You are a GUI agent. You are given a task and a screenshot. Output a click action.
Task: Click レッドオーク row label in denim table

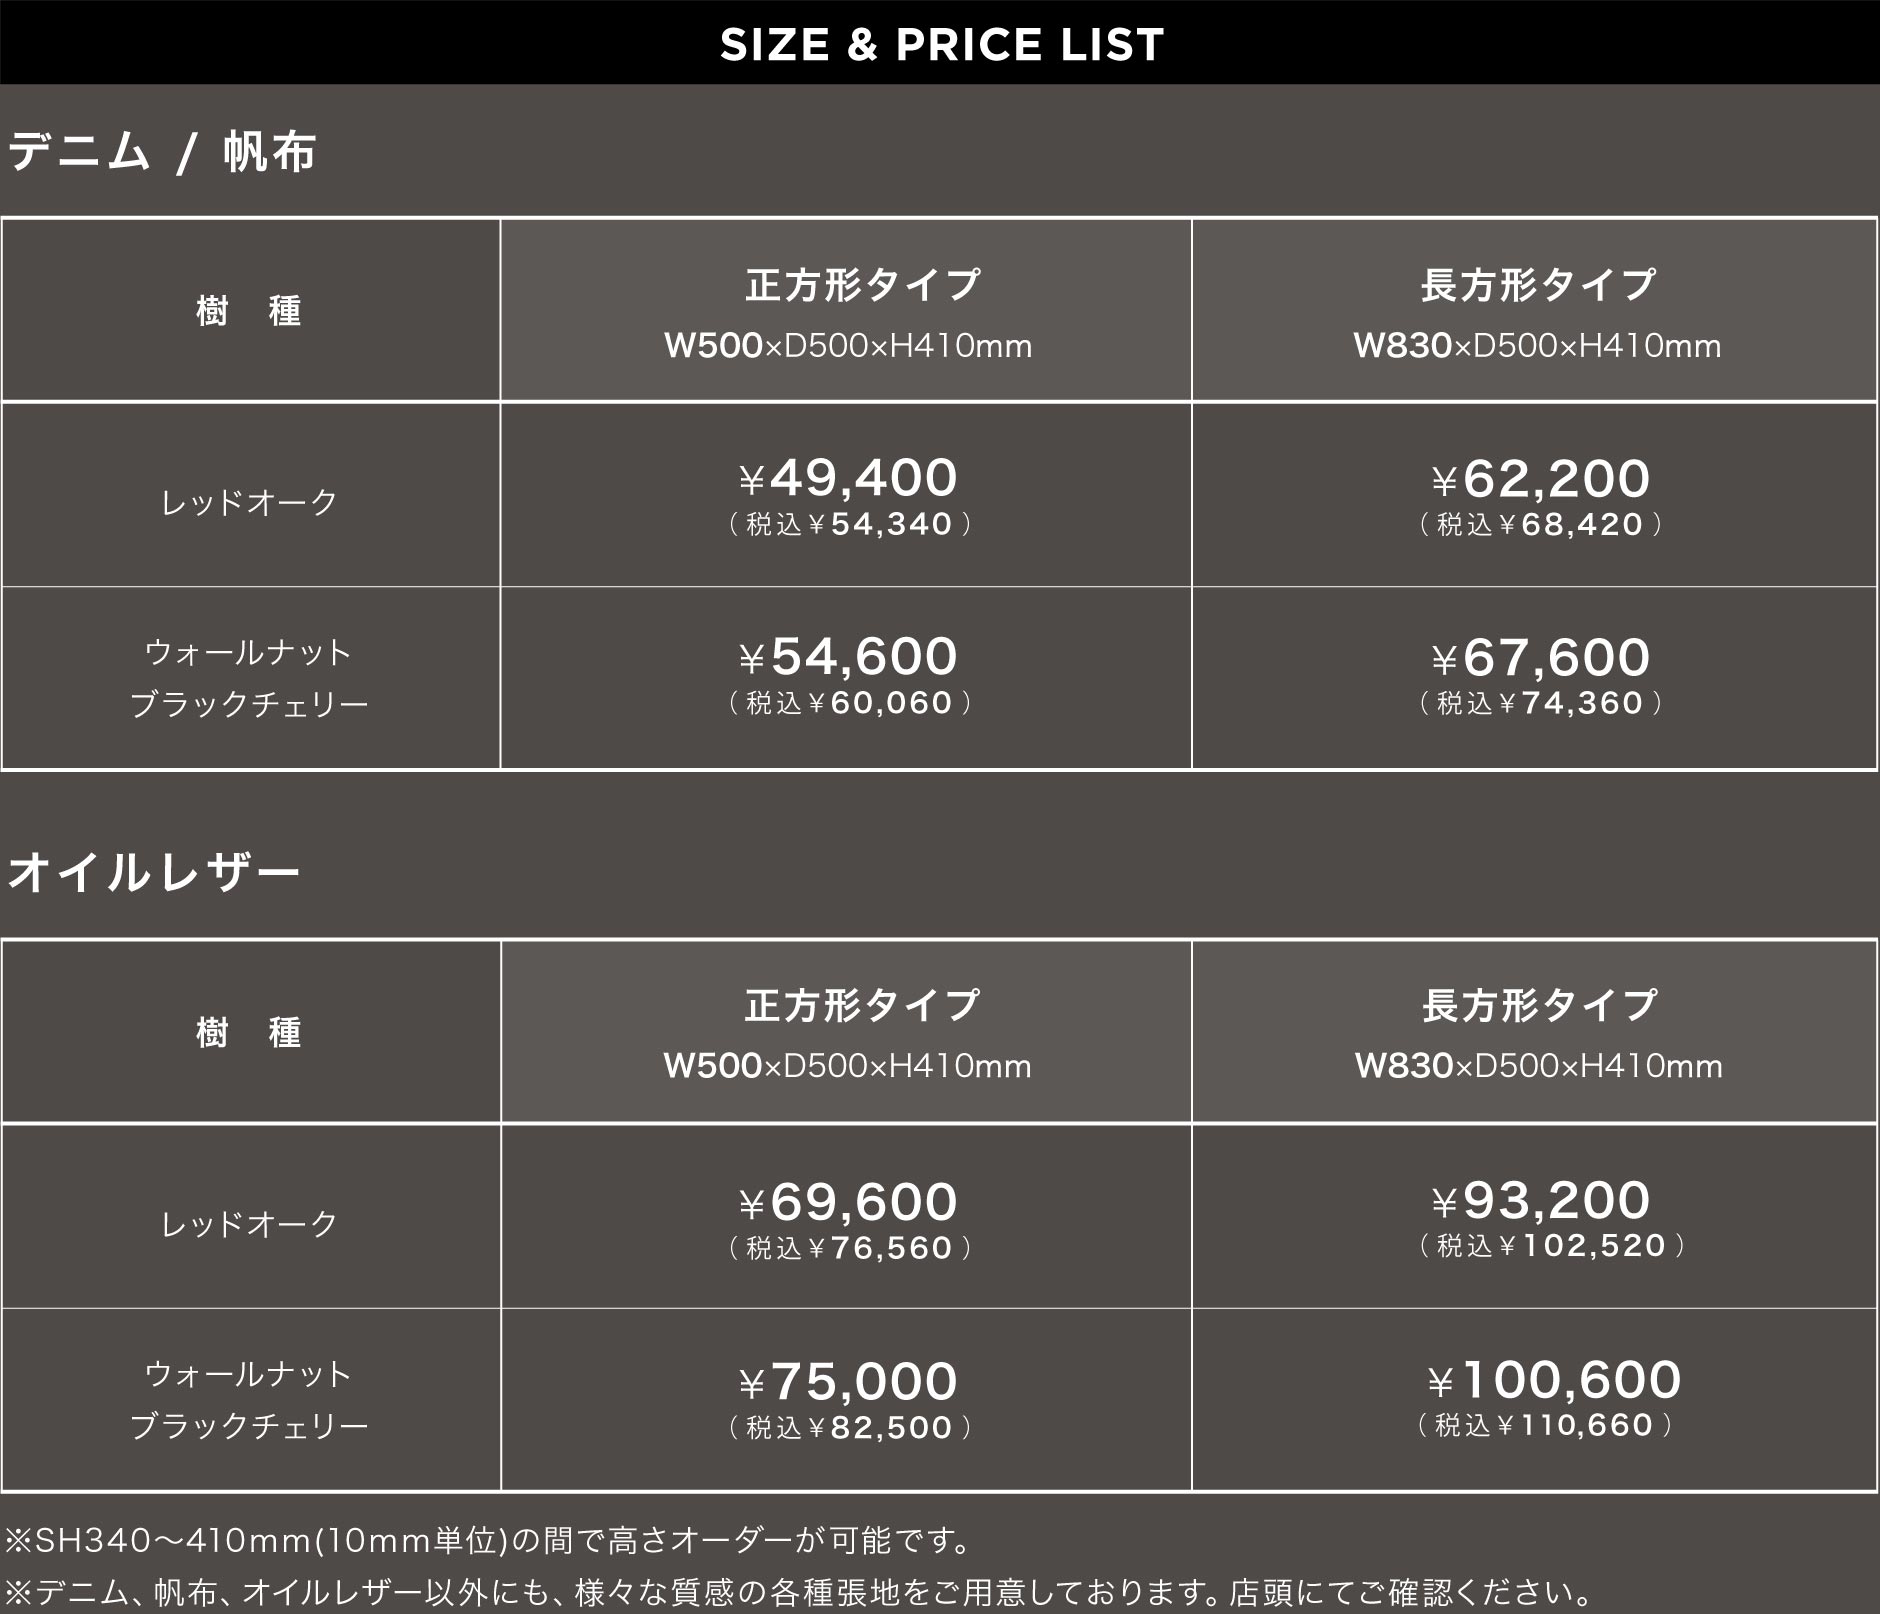[250, 502]
